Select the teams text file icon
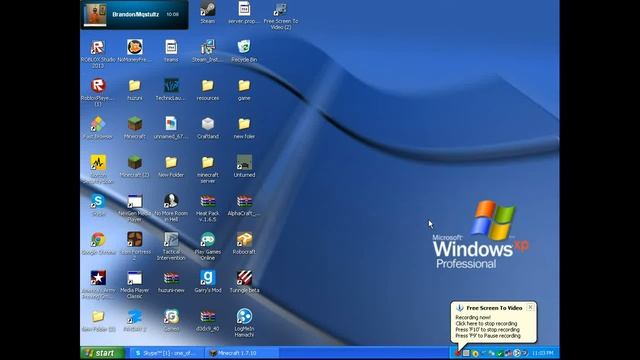 coord(171,51)
